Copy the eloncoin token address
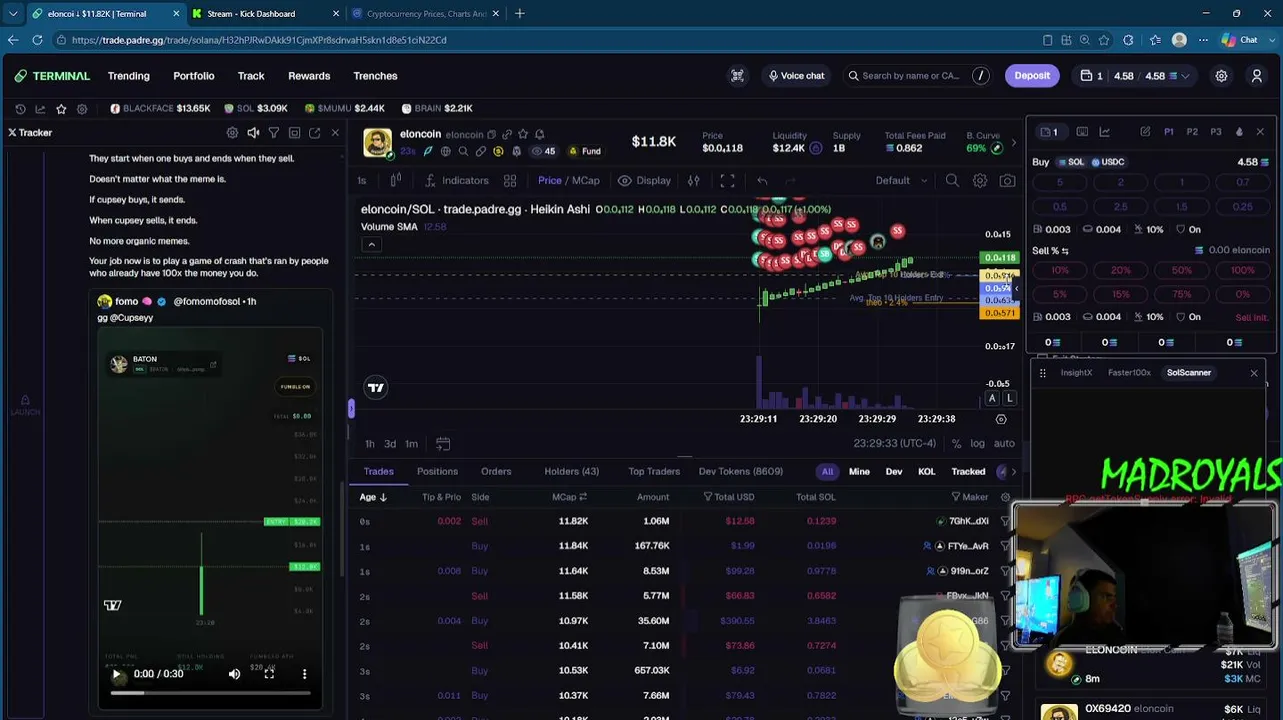1283x720 pixels. (491, 135)
